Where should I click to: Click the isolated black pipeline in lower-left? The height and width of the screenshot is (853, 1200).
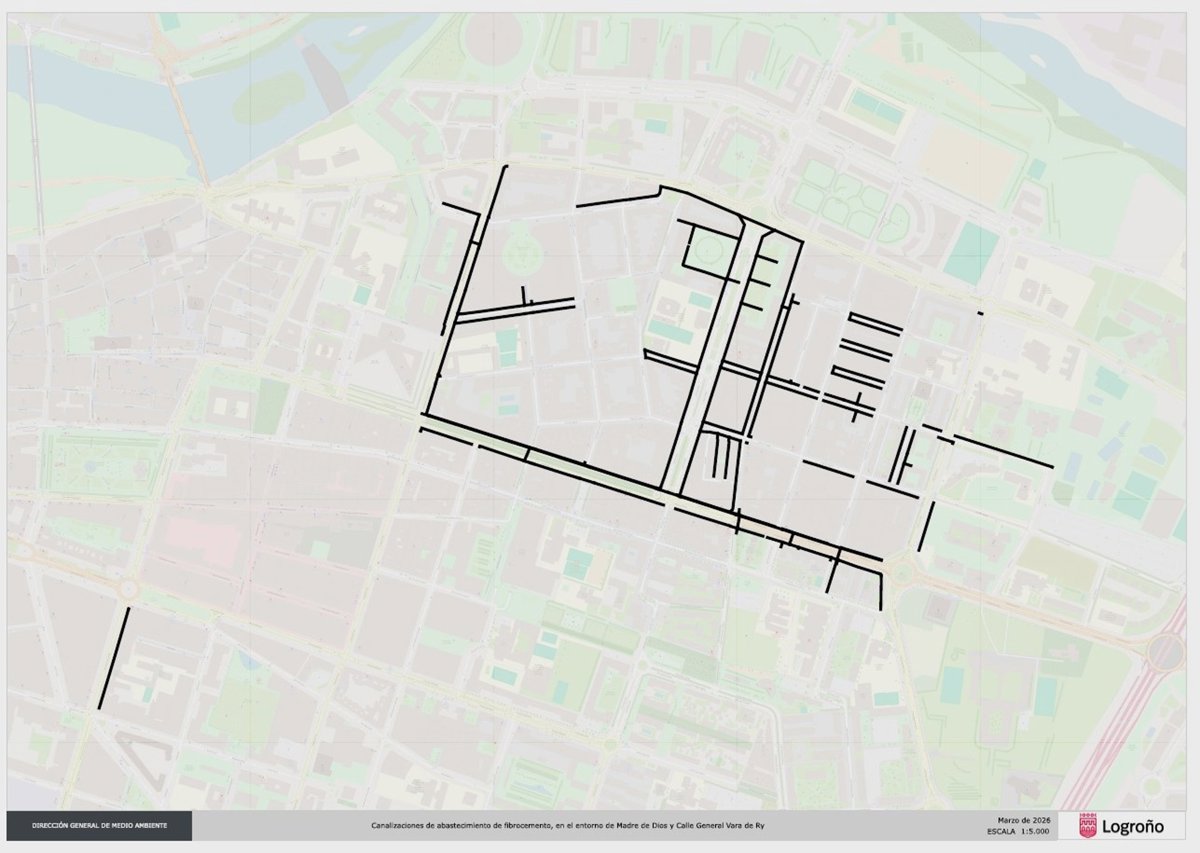[114, 657]
